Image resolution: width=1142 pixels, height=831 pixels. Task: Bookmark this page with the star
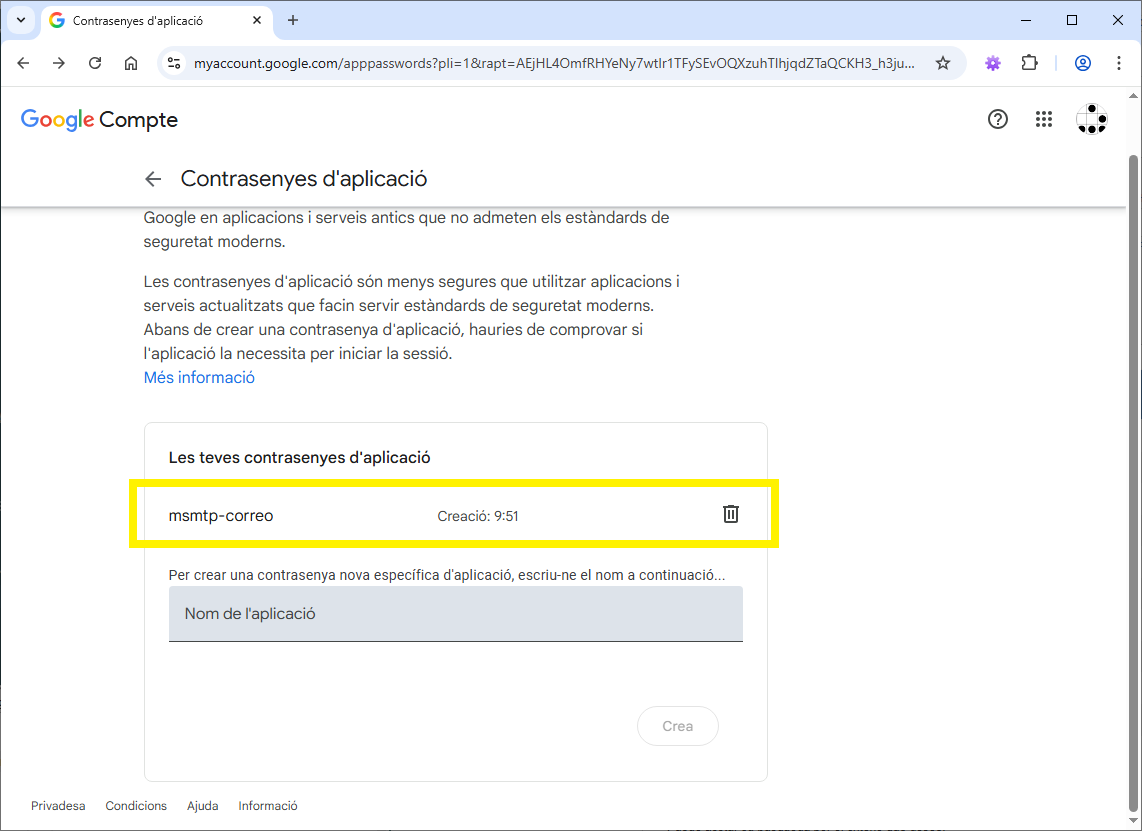tap(943, 62)
